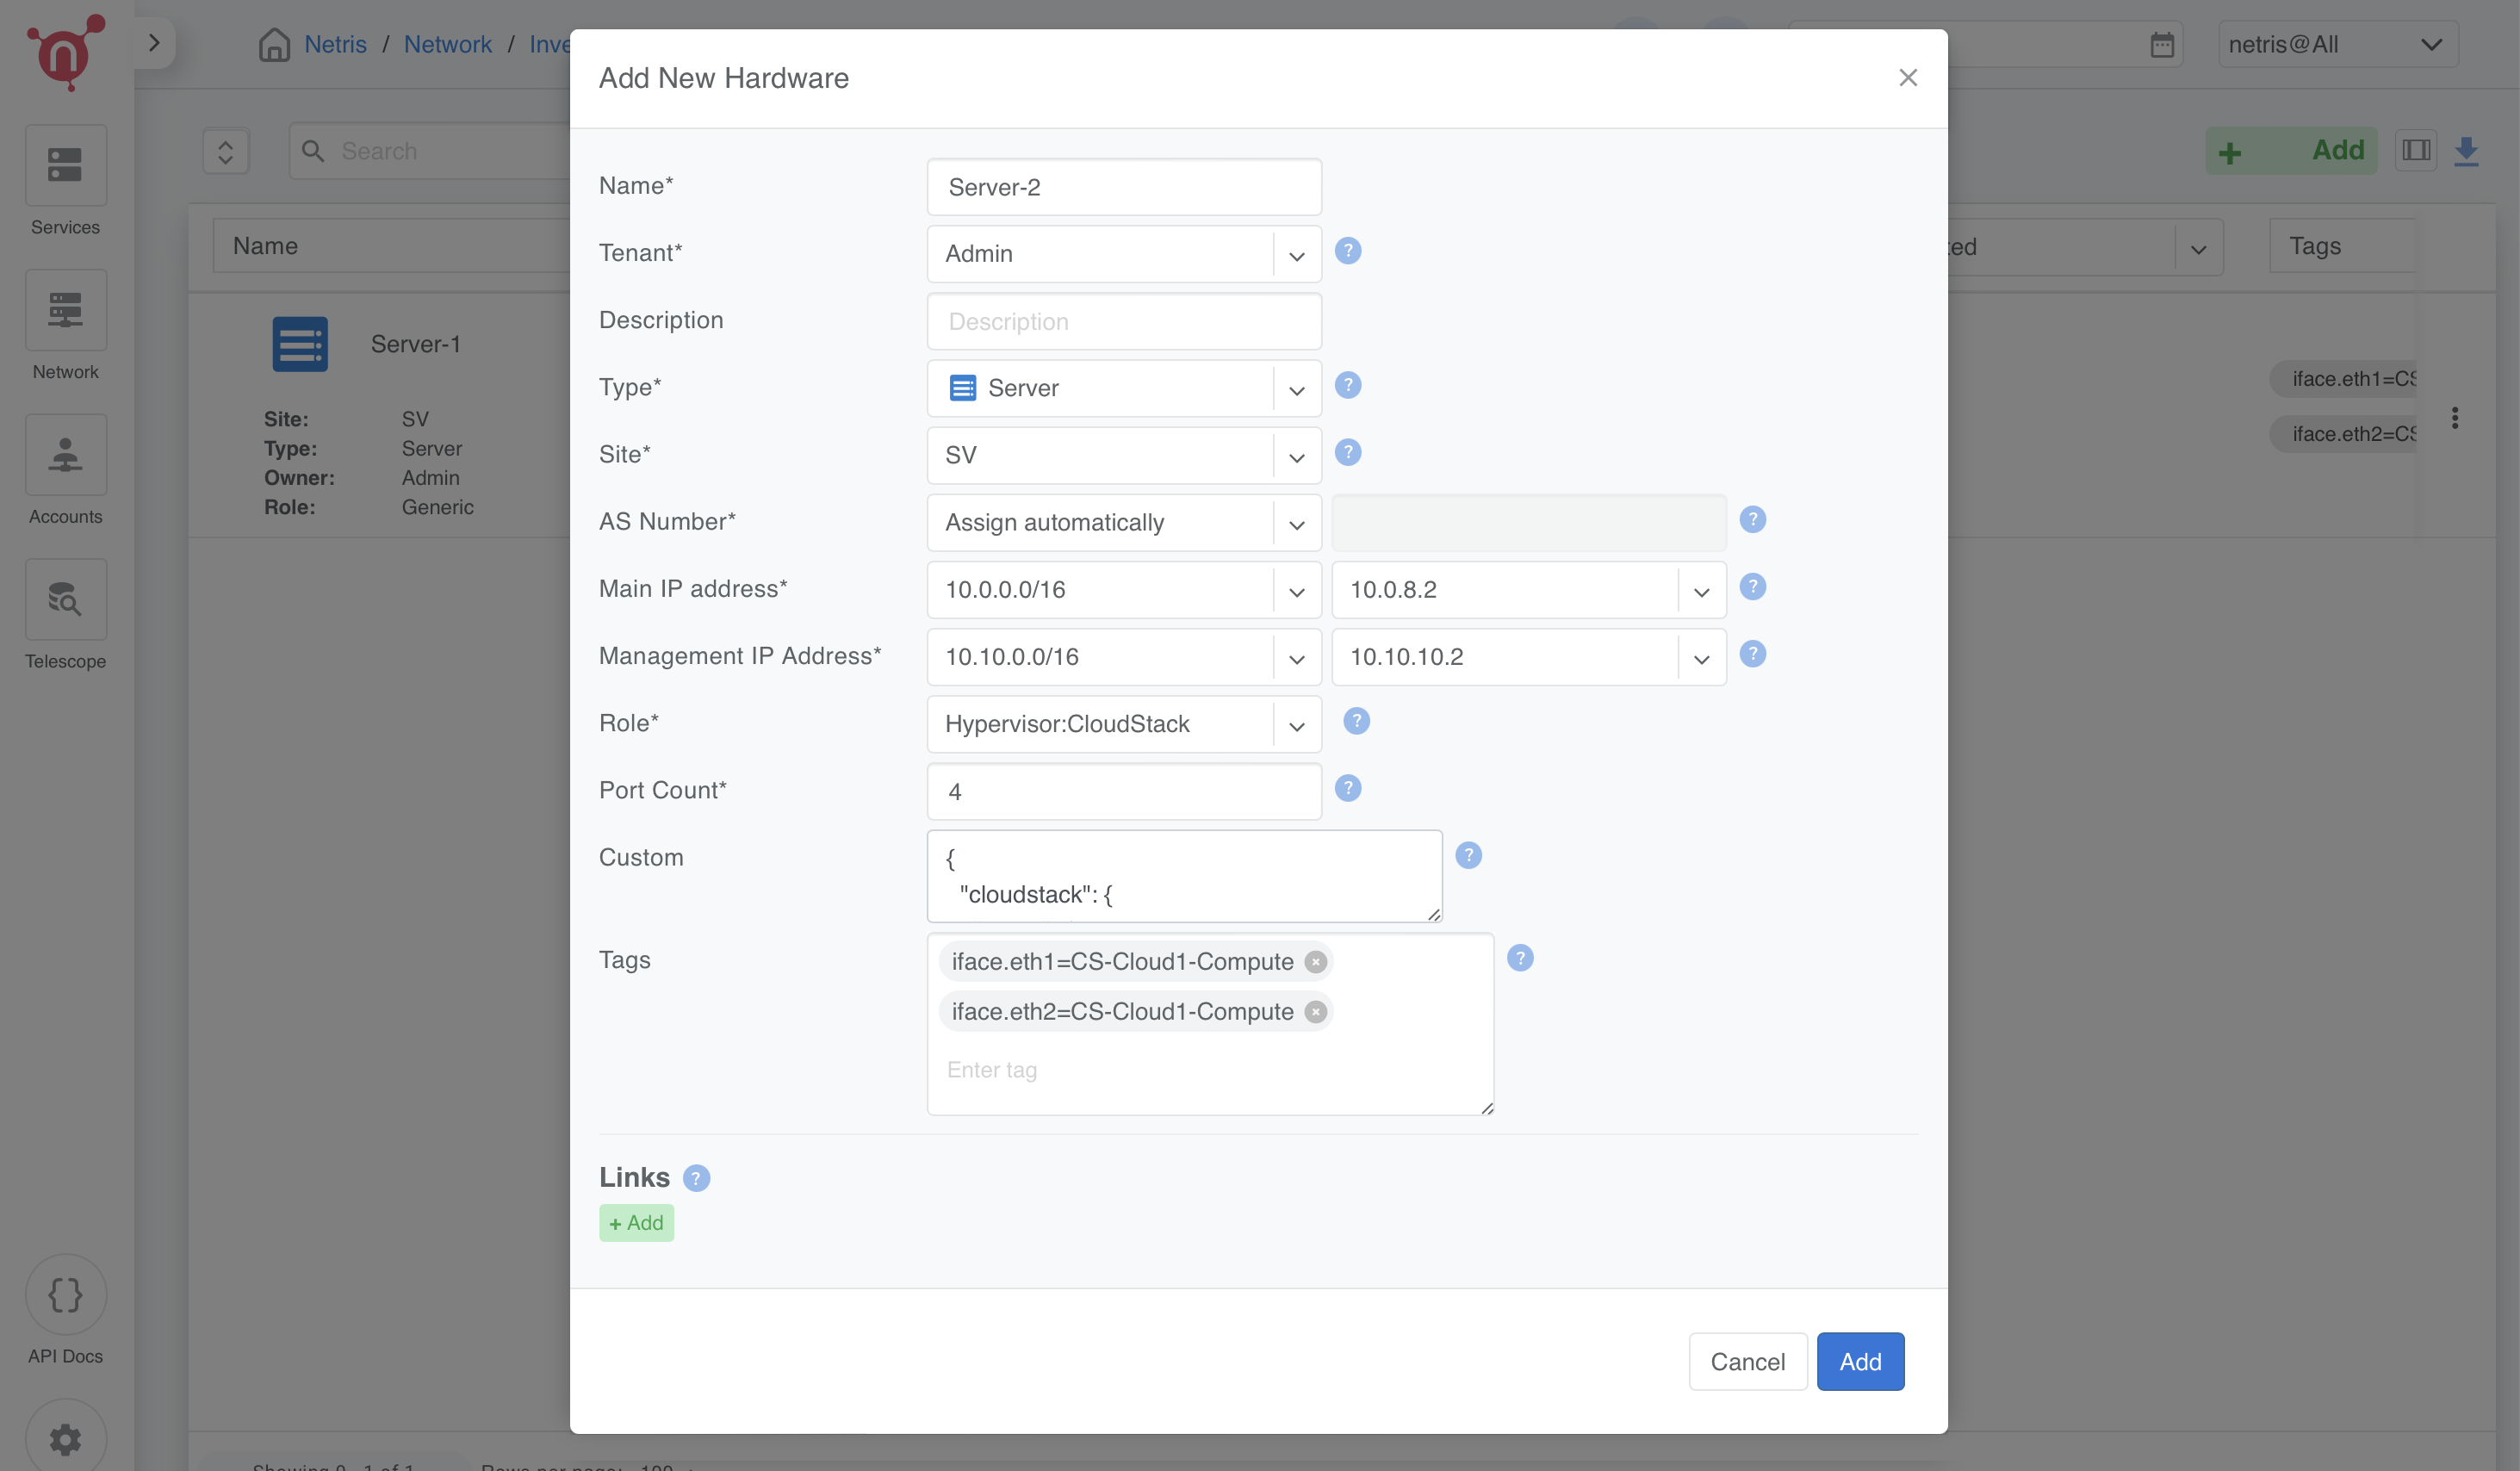Cancel the Add New Hardware dialog
Image resolution: width=2520 pixels, height=1471 pixels.
[x=1747, y=1361]
